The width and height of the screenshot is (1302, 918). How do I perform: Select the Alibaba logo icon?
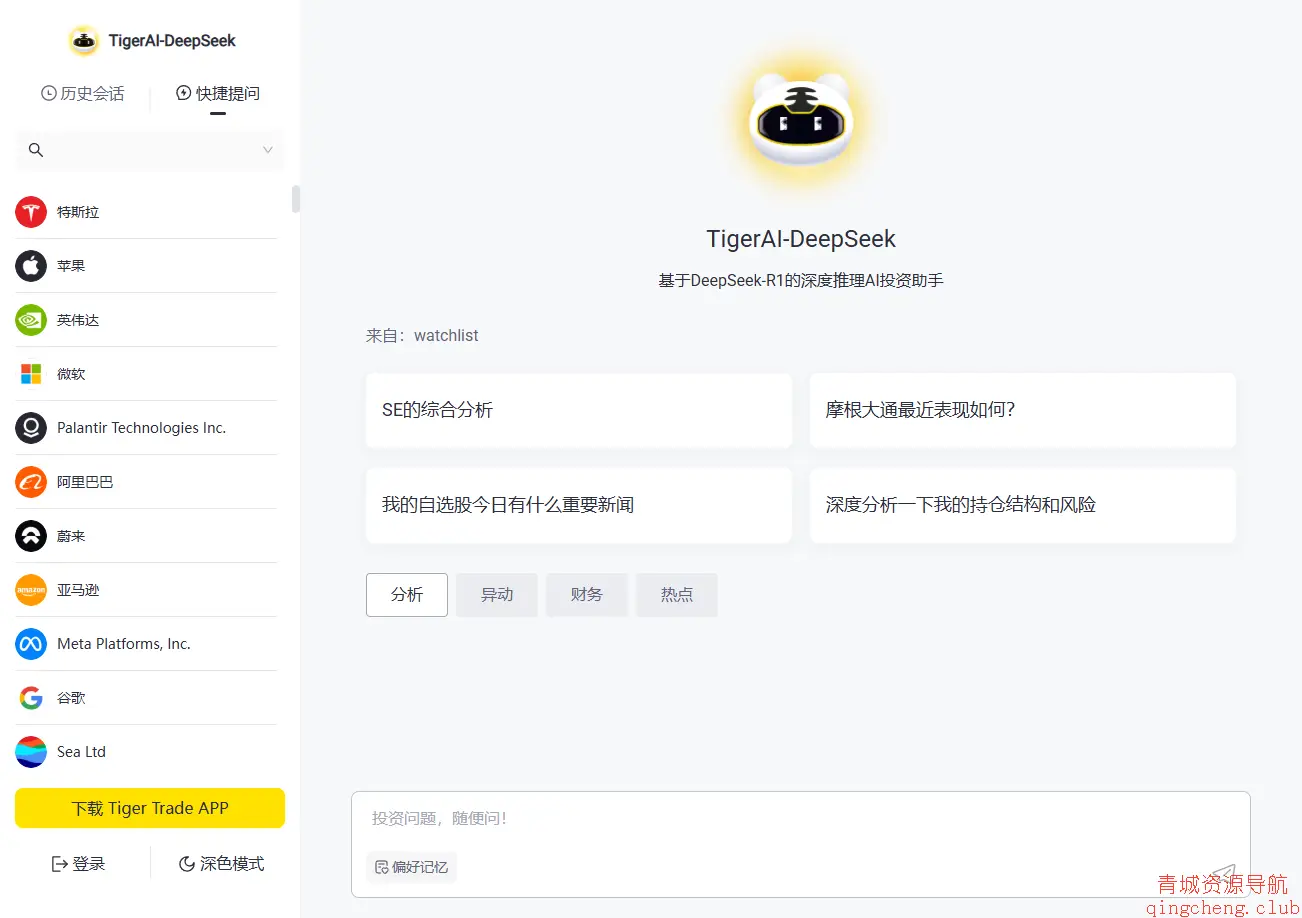[31, 482]
